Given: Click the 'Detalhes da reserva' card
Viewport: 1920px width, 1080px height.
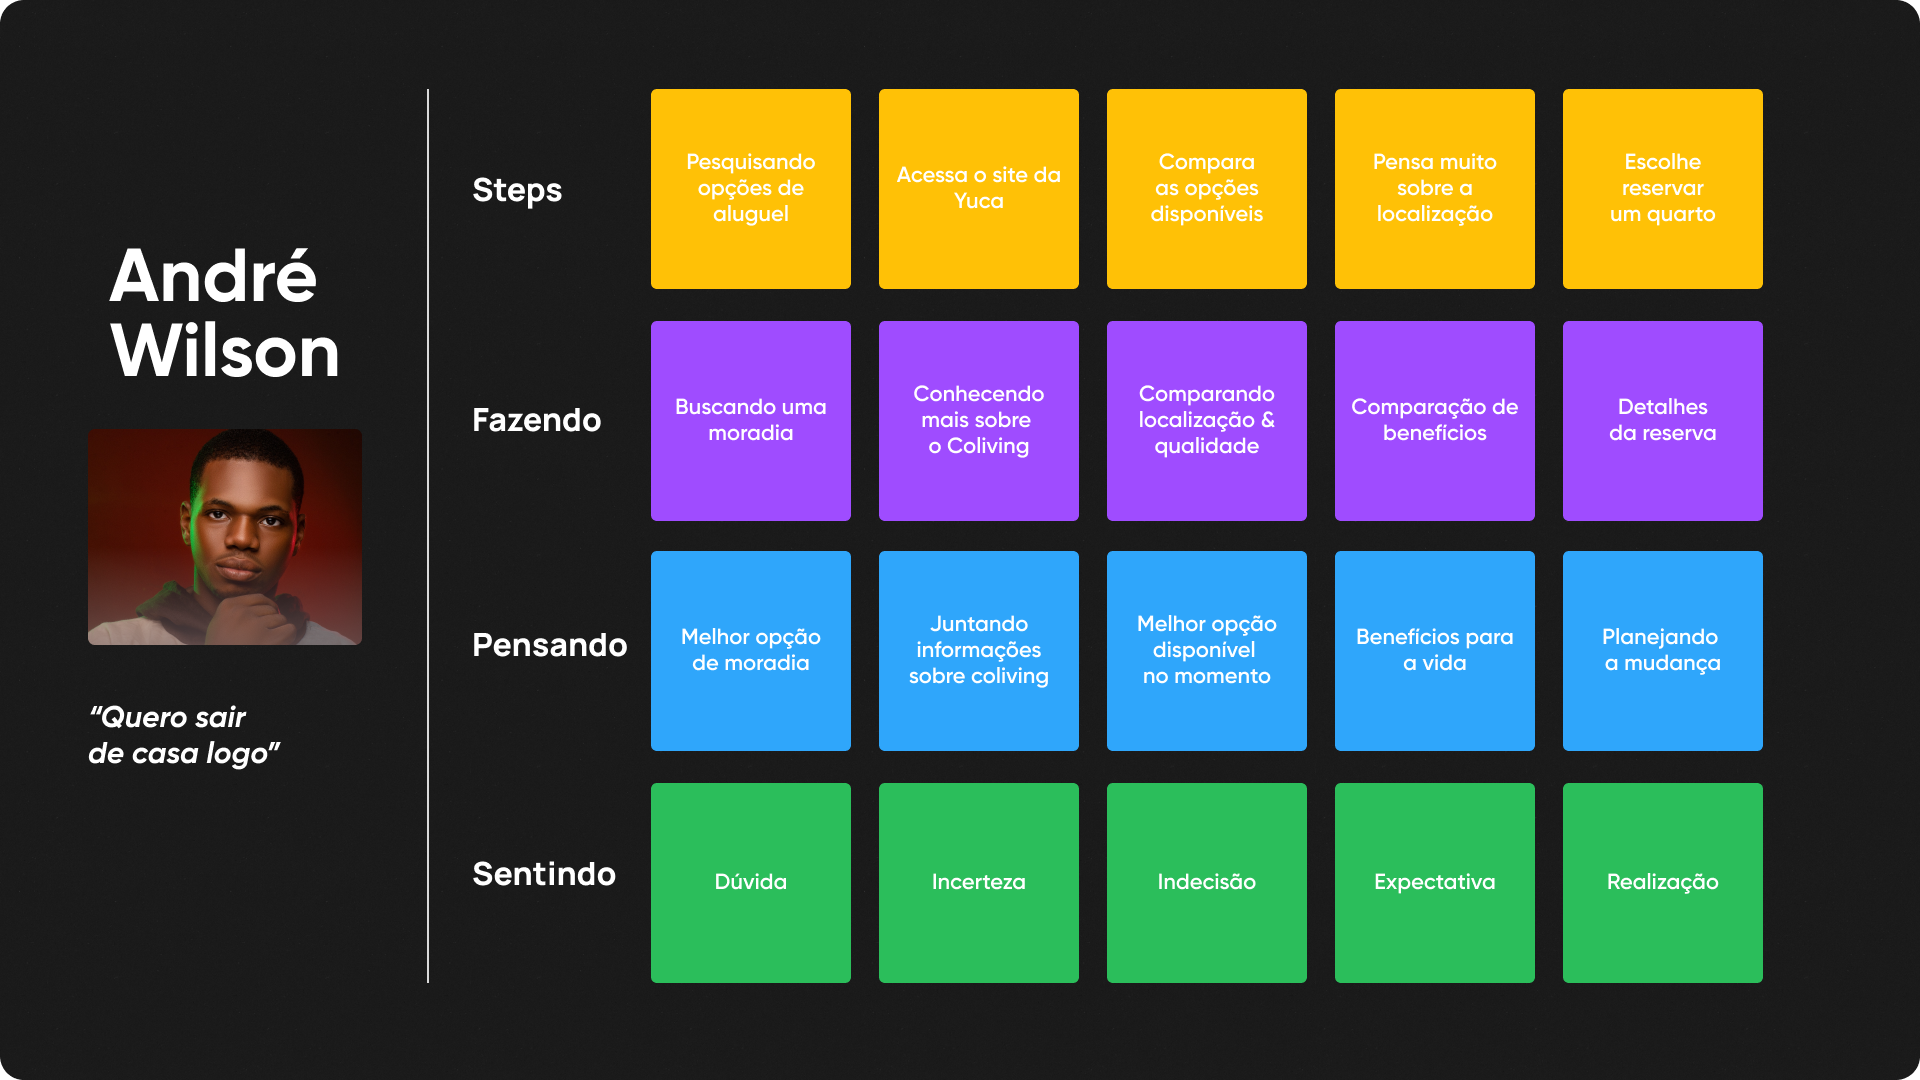Looking at the screenshot, I should pos(1663,421).
